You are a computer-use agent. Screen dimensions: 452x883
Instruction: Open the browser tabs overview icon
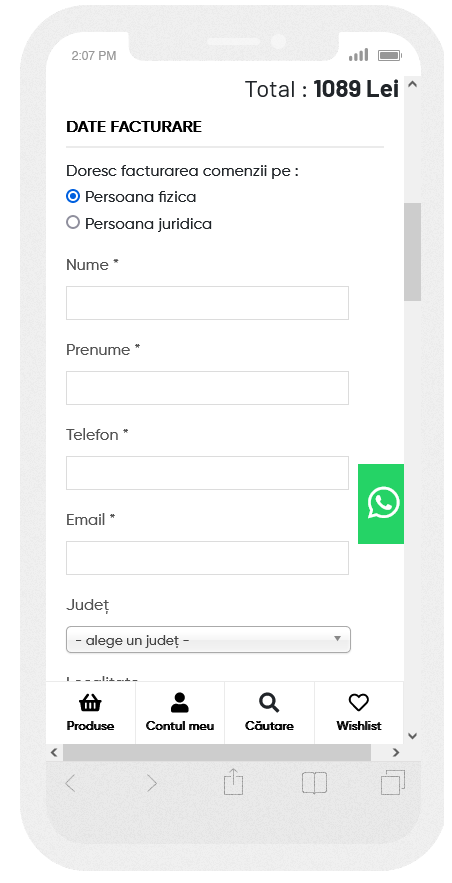393,782
